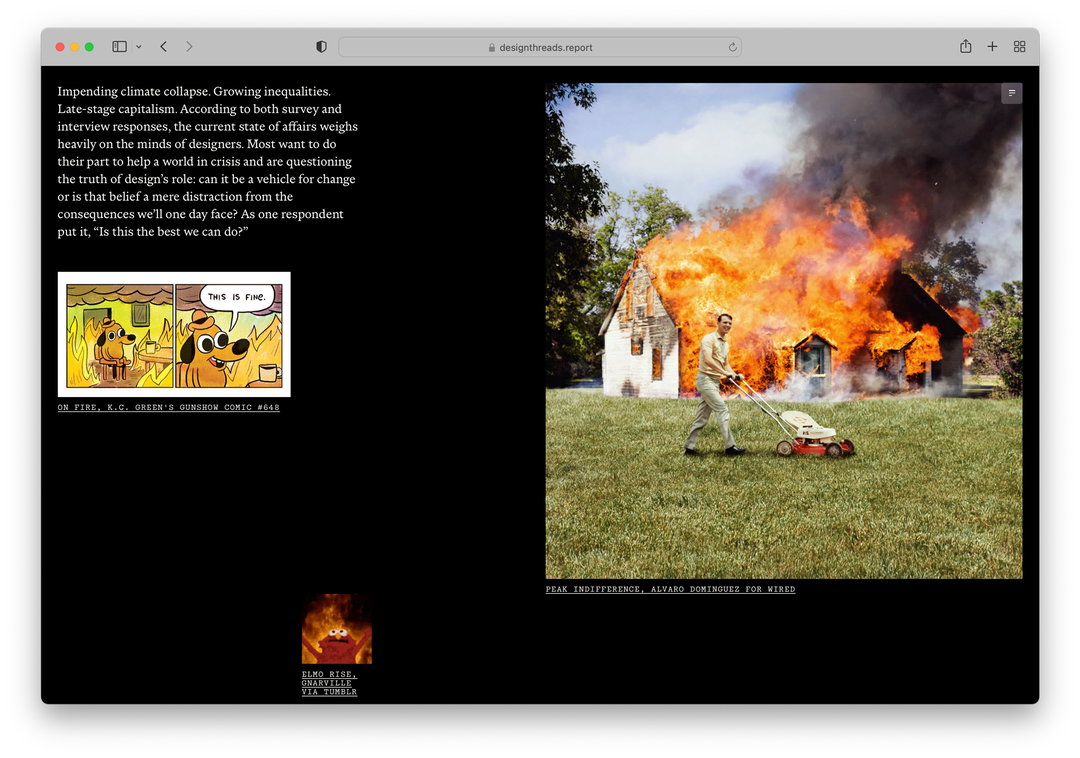Click the paragraph starting "Impending climate collapse"
The height and width of the screenshot is (758, 1080).
click(x=208, y=161)
